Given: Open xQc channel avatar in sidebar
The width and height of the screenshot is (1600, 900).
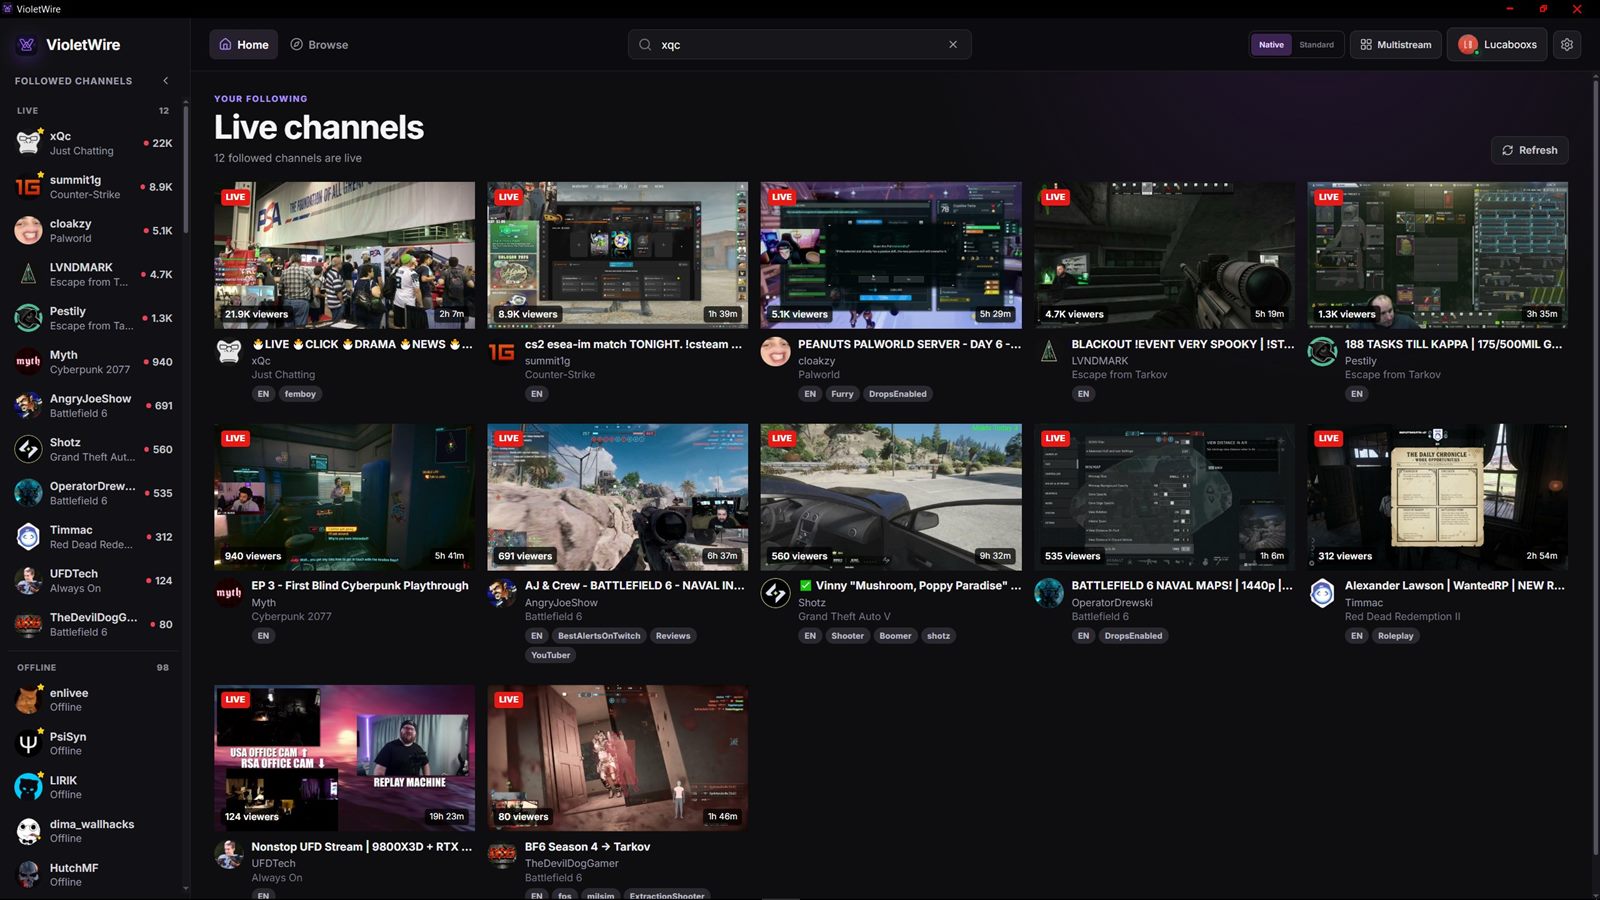Looking at the screenshot, I should coord(28,143).
